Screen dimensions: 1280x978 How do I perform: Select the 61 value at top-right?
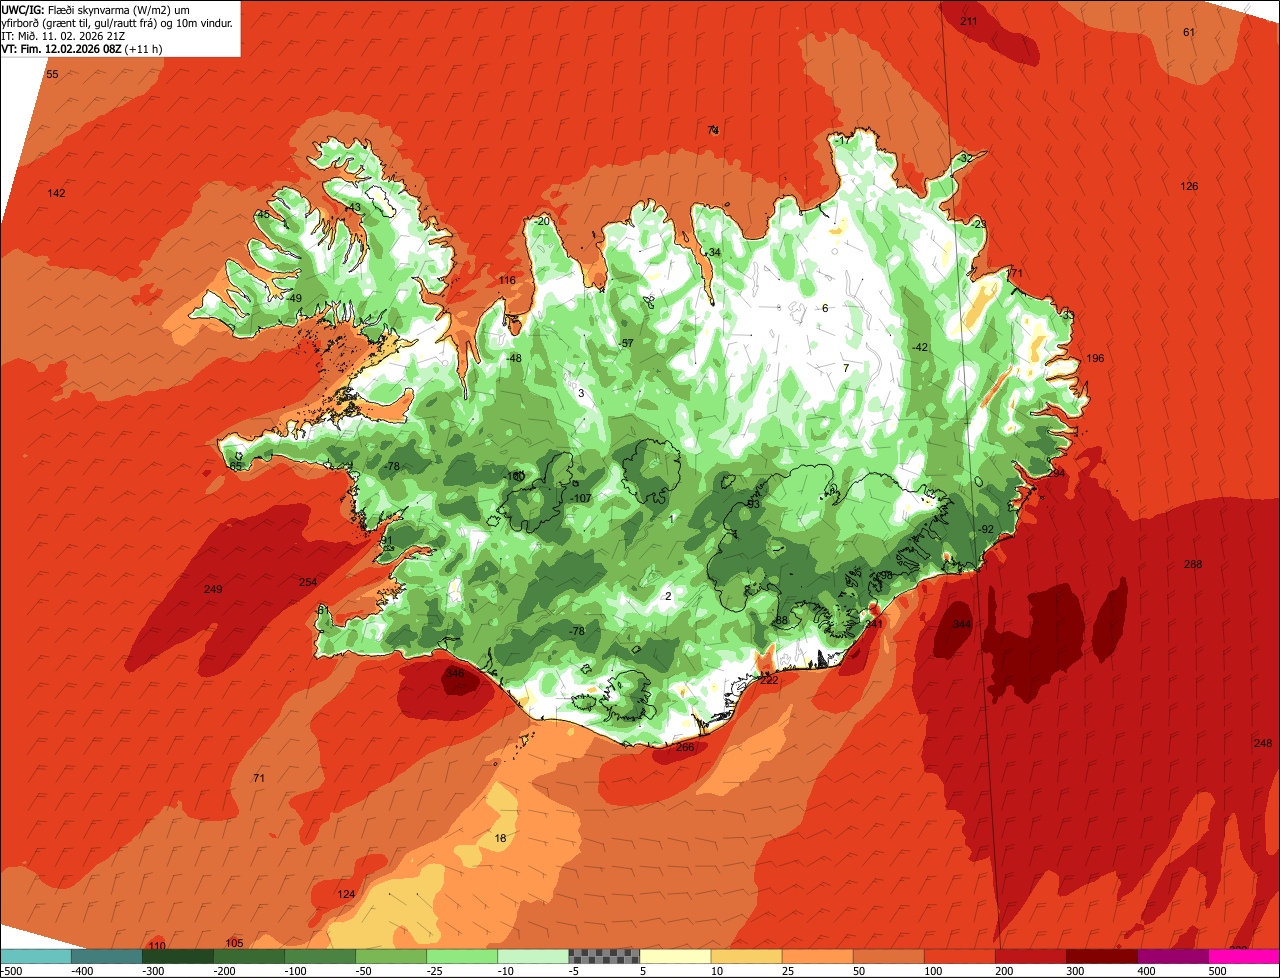(x=1189, y=32)
